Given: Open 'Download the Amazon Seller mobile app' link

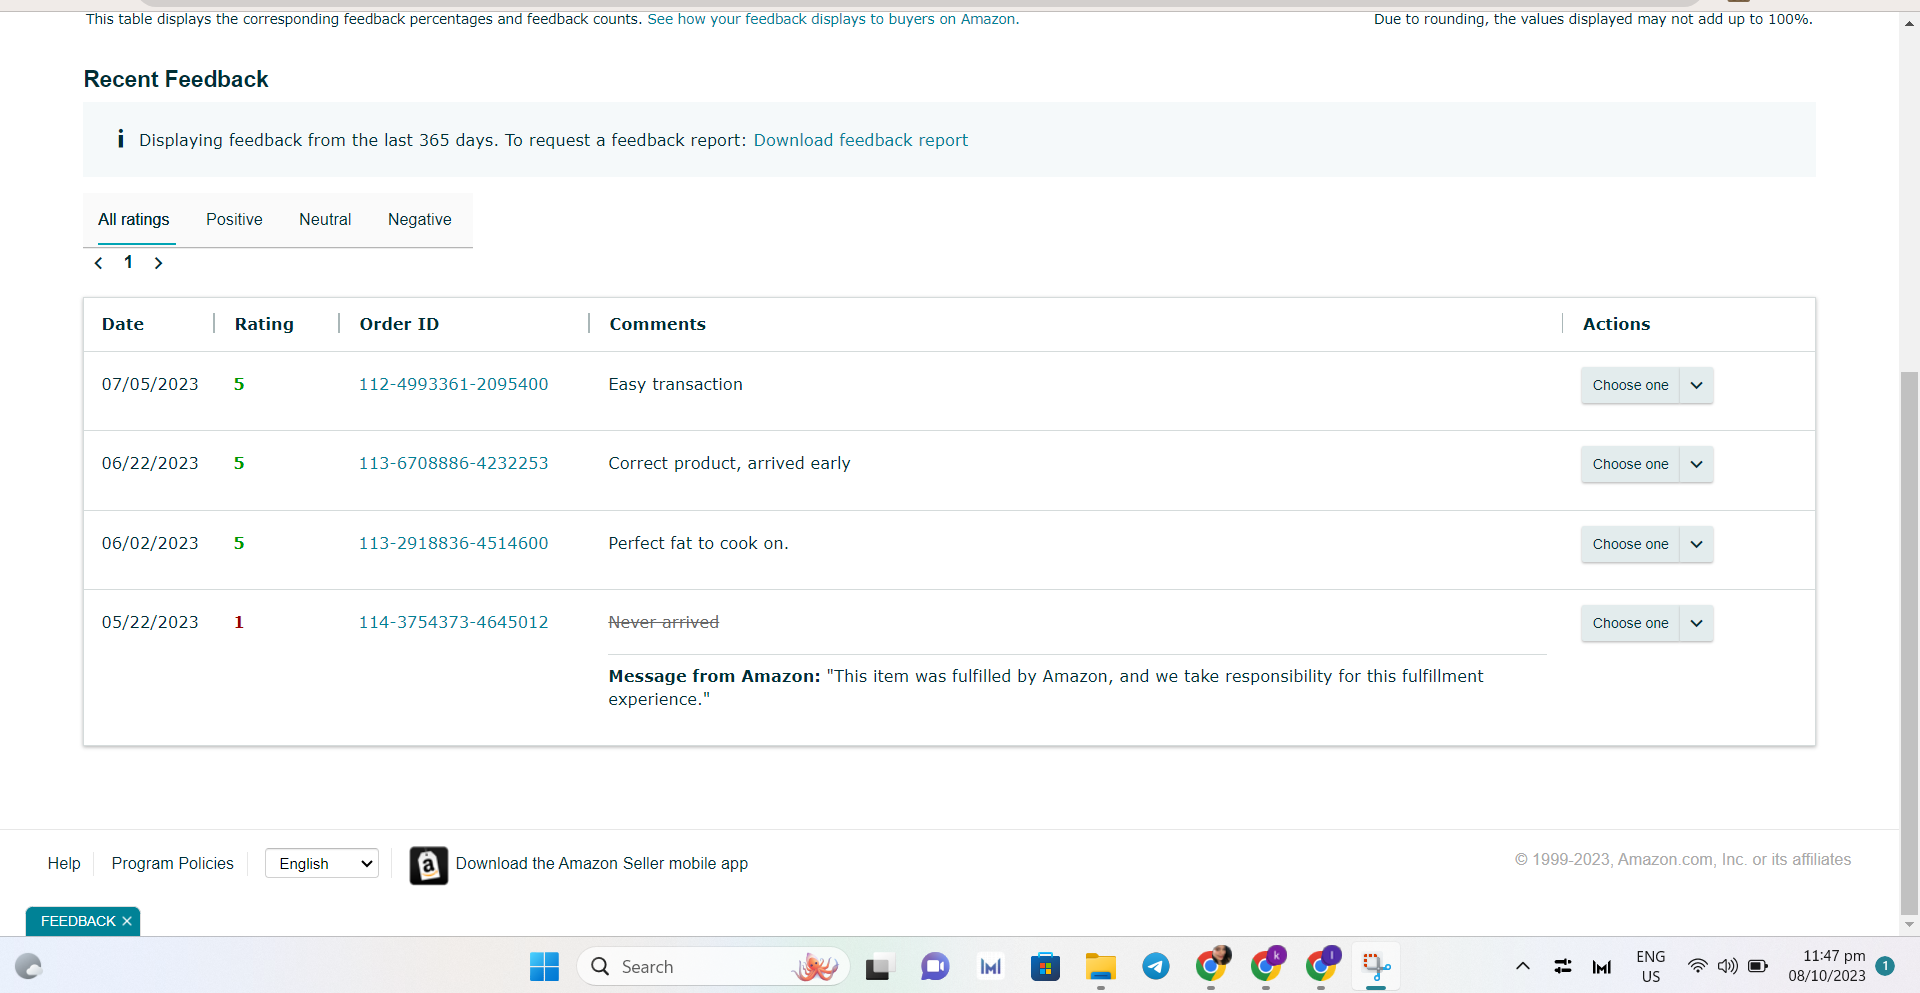Looking at the screenshot, I should 602,863.
